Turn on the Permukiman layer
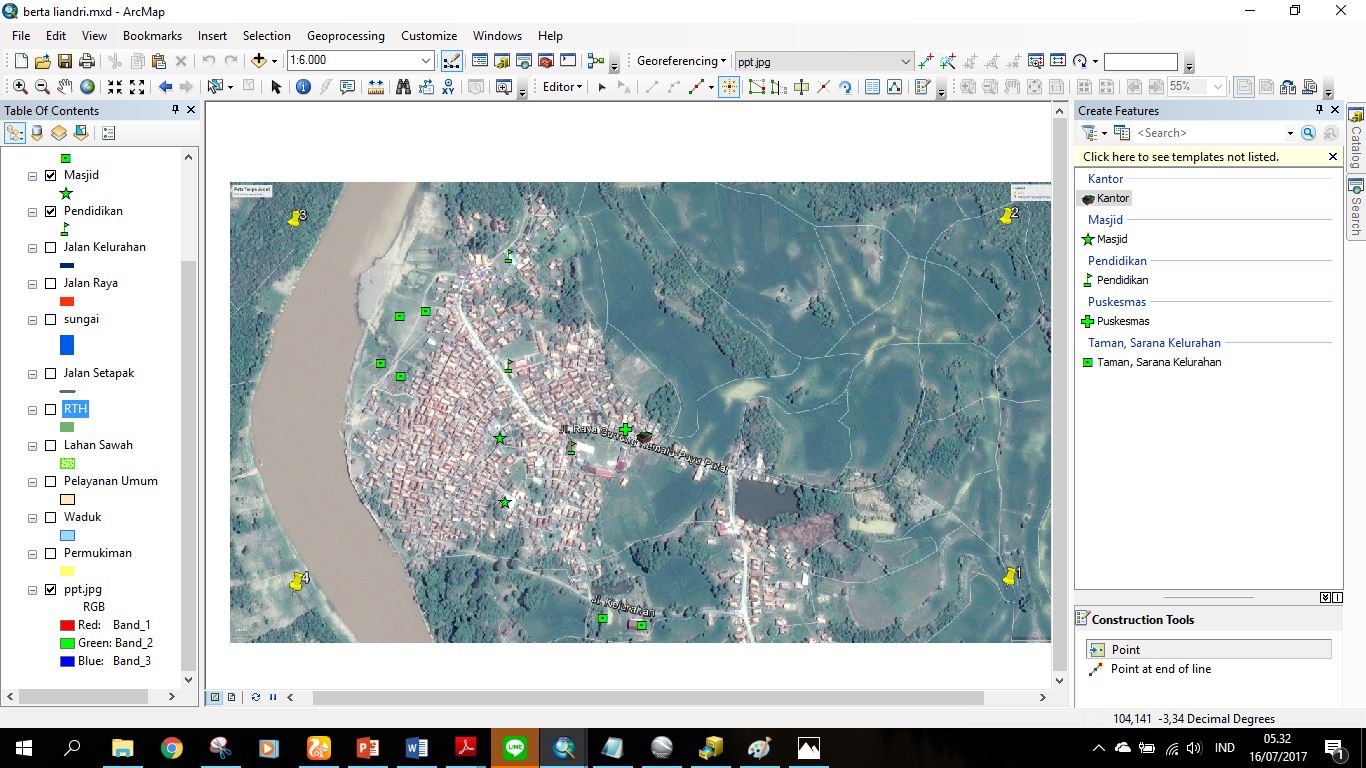Viewport: 1366px width, 768px height. coord(50,553)
